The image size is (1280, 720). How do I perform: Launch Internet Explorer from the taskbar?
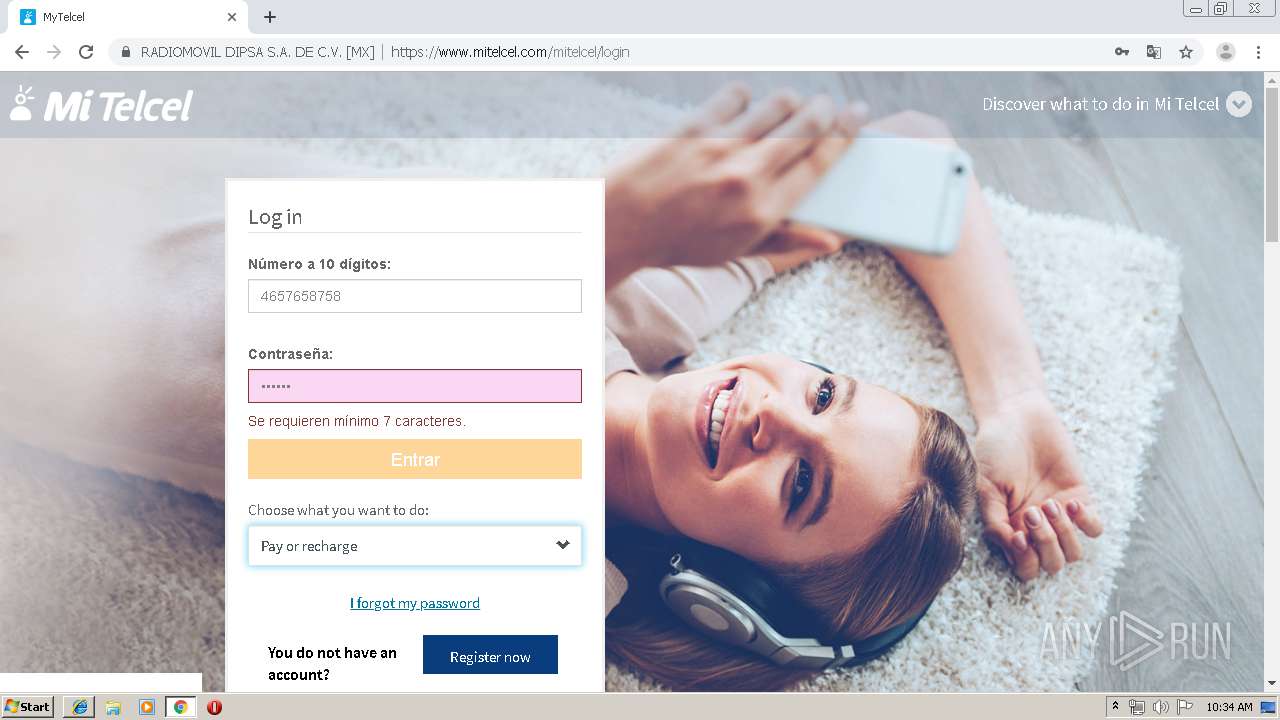pyautogui.click(x=80, y=707)
